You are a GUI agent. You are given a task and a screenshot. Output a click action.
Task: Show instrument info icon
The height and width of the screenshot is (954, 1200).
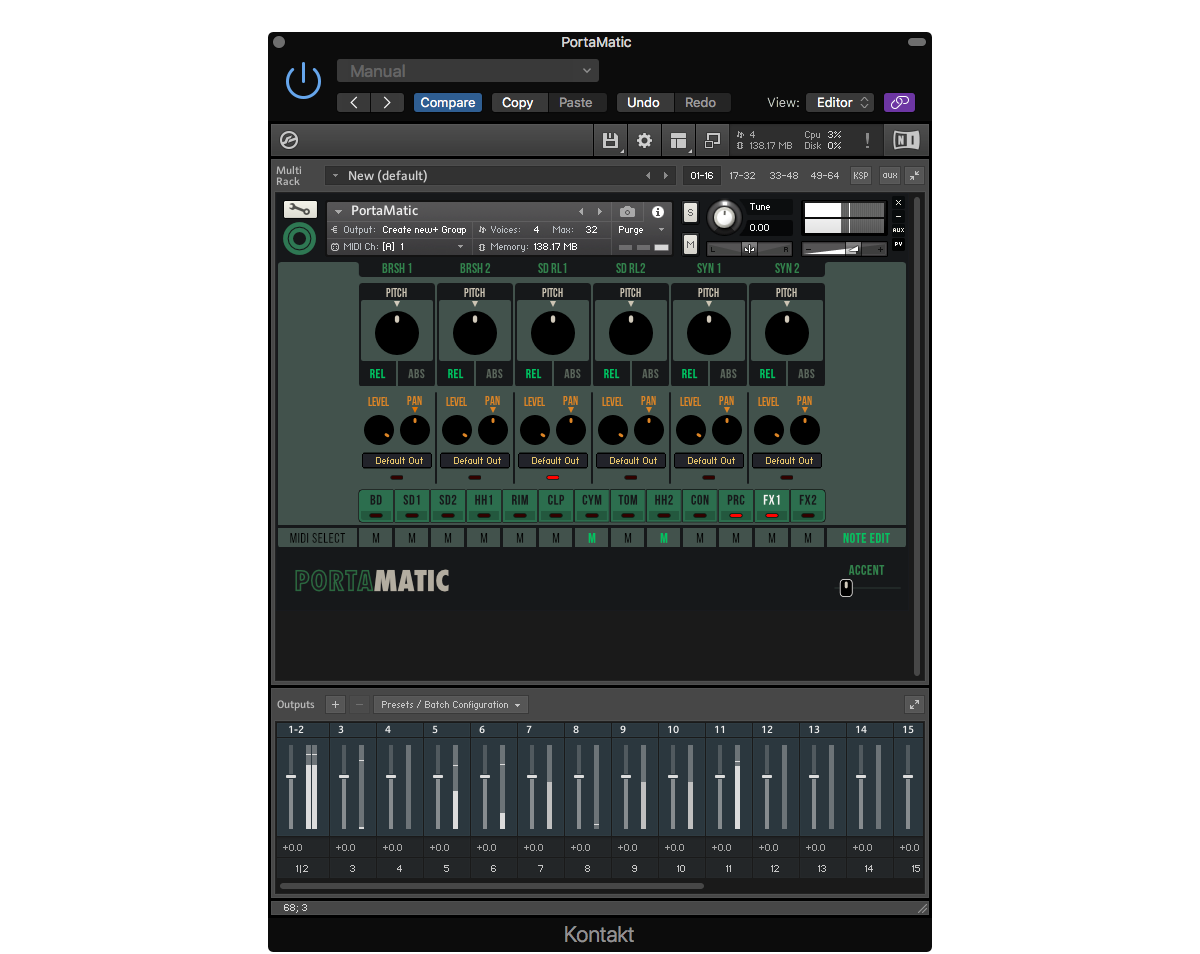coord(657,212)
